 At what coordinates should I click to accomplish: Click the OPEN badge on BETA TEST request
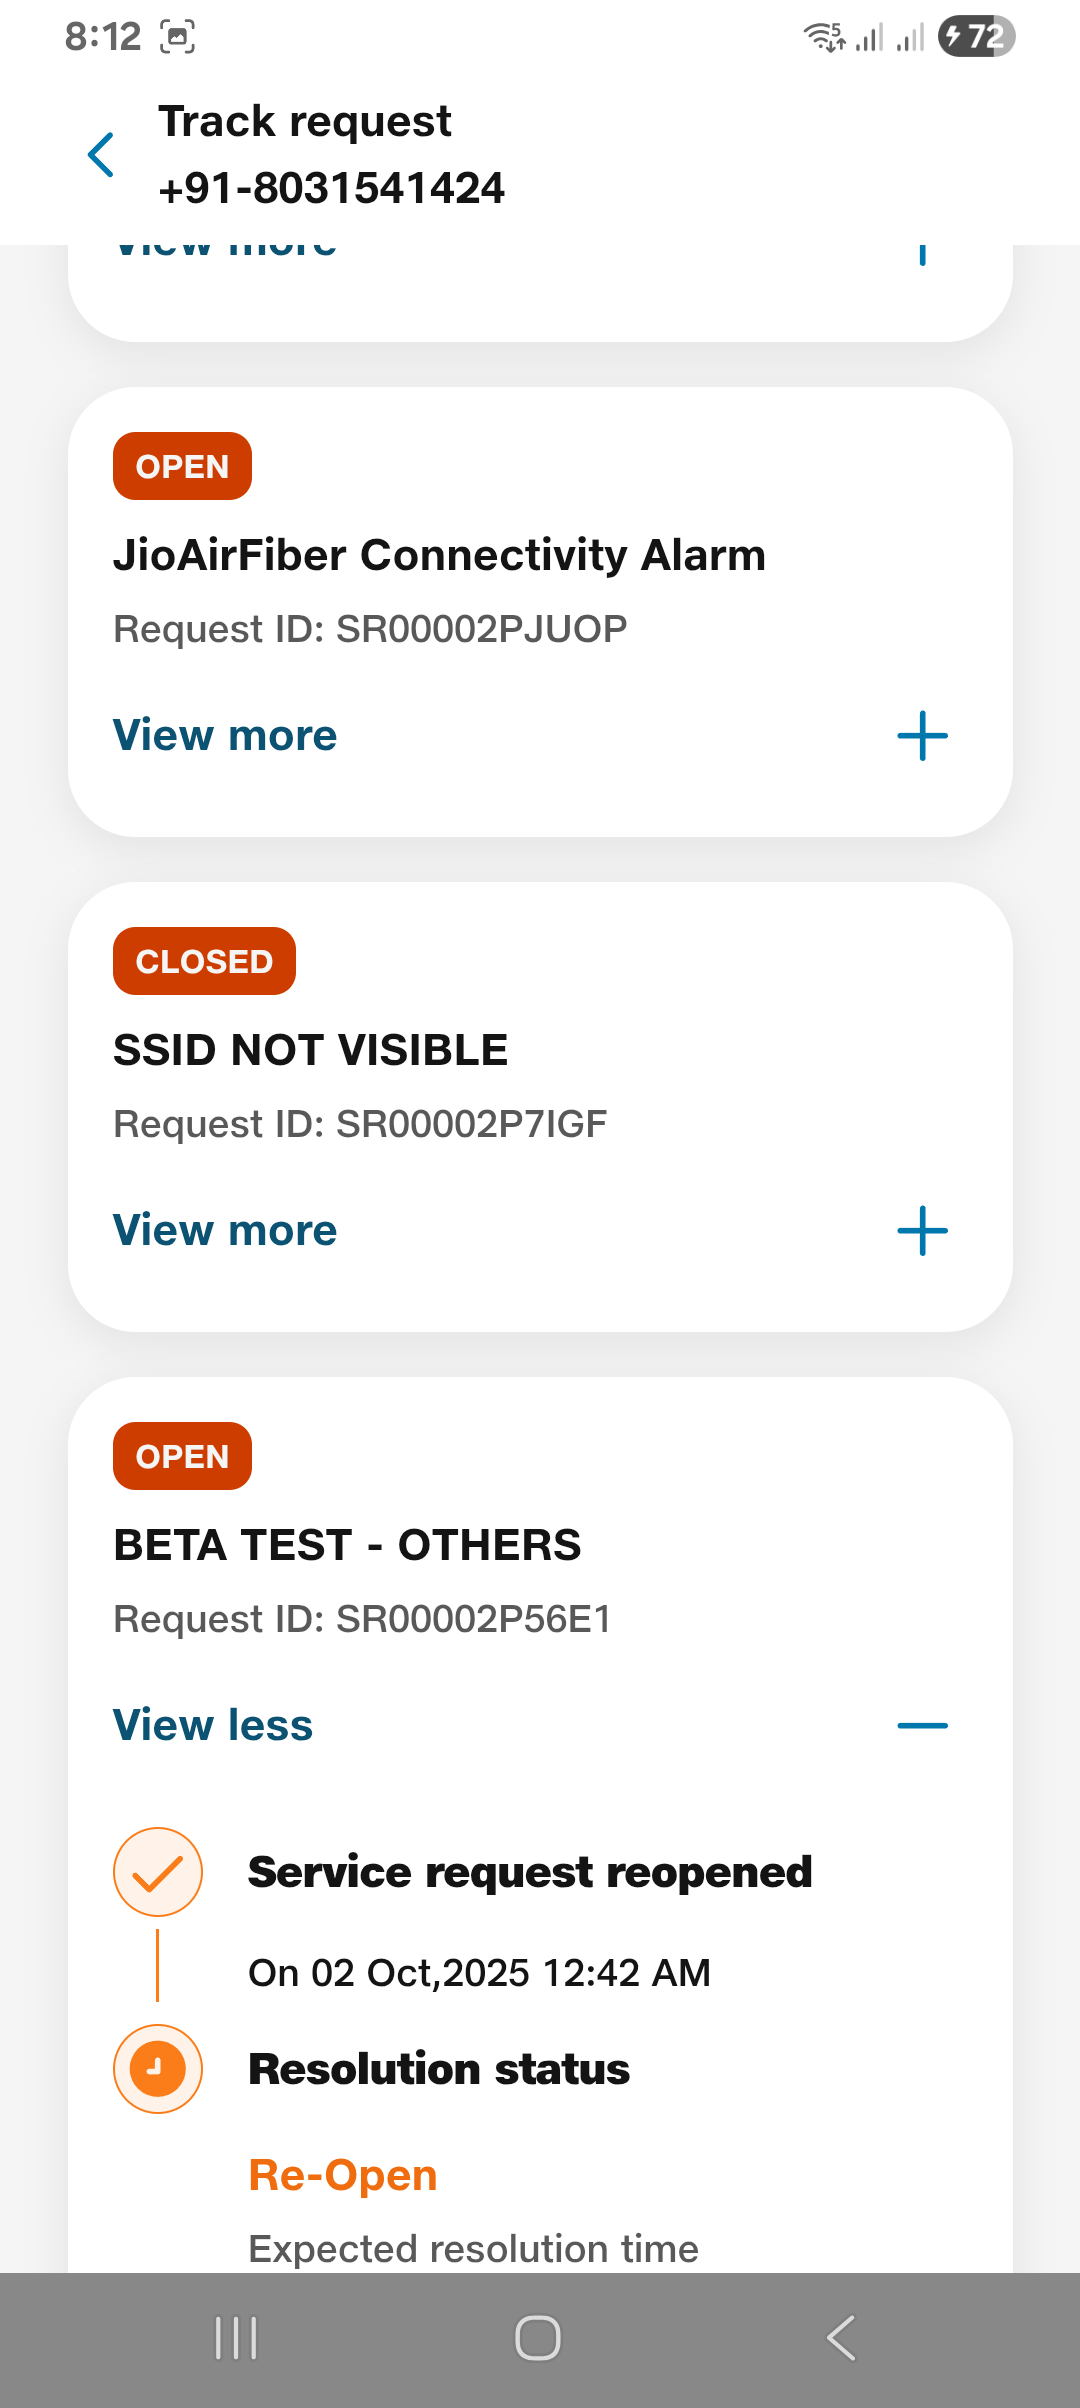click(182, 1456)
